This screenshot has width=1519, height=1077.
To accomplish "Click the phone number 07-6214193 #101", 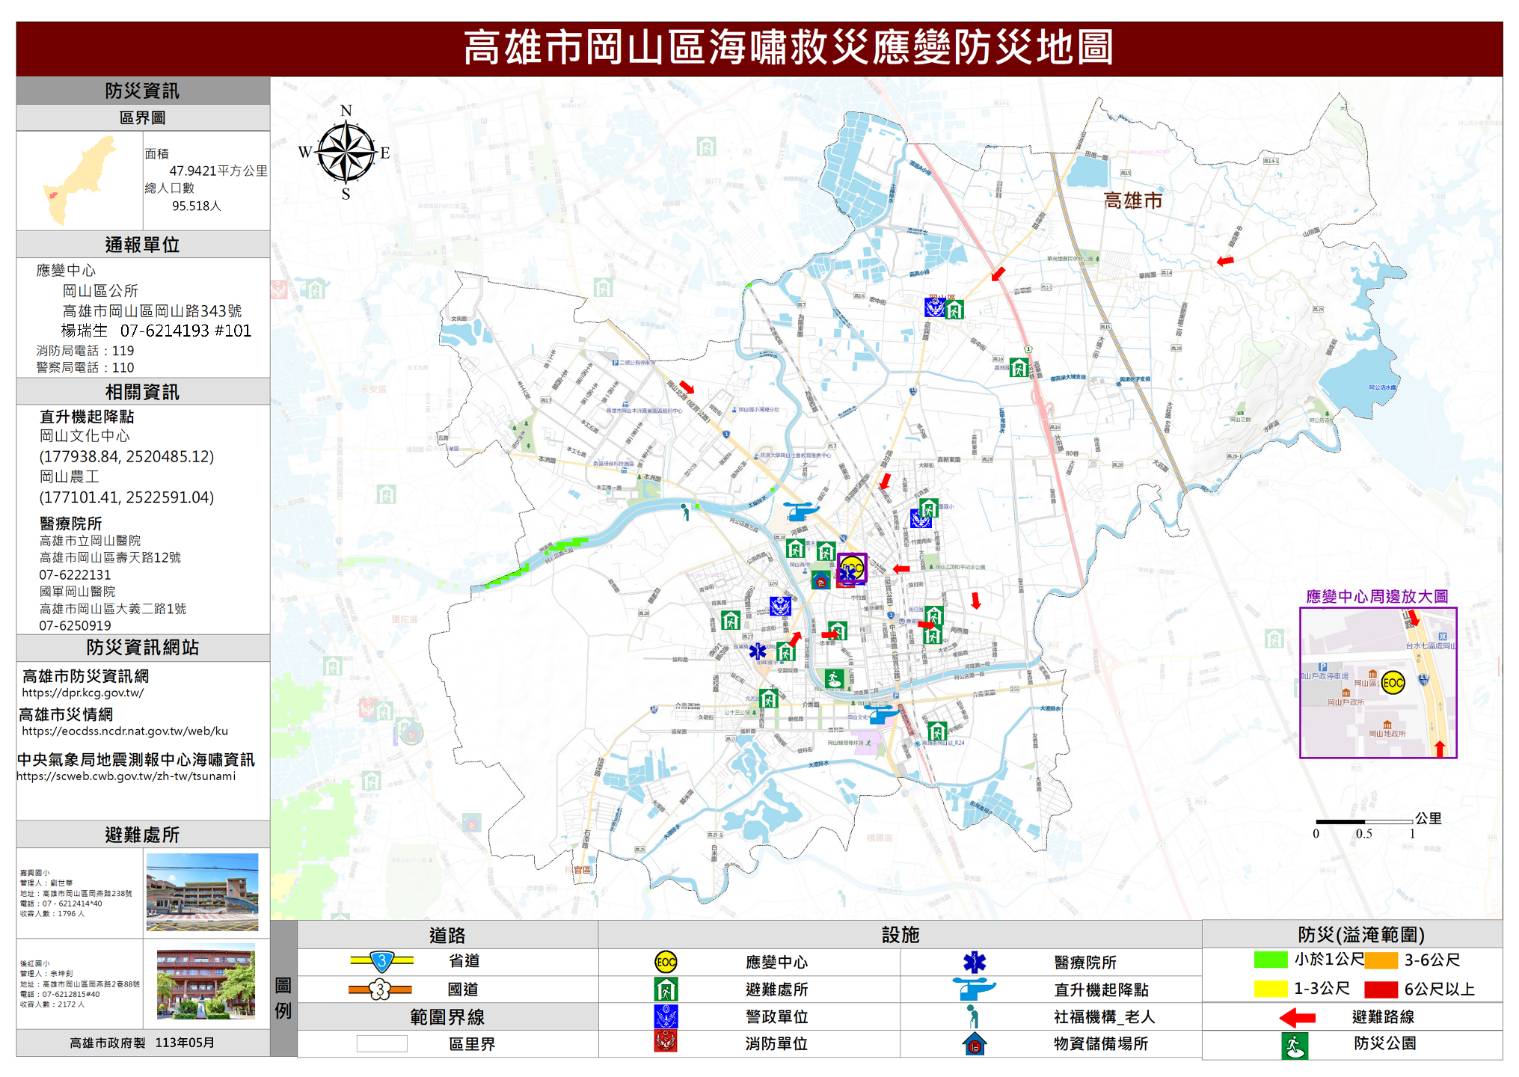I will (x=186, y=331).
